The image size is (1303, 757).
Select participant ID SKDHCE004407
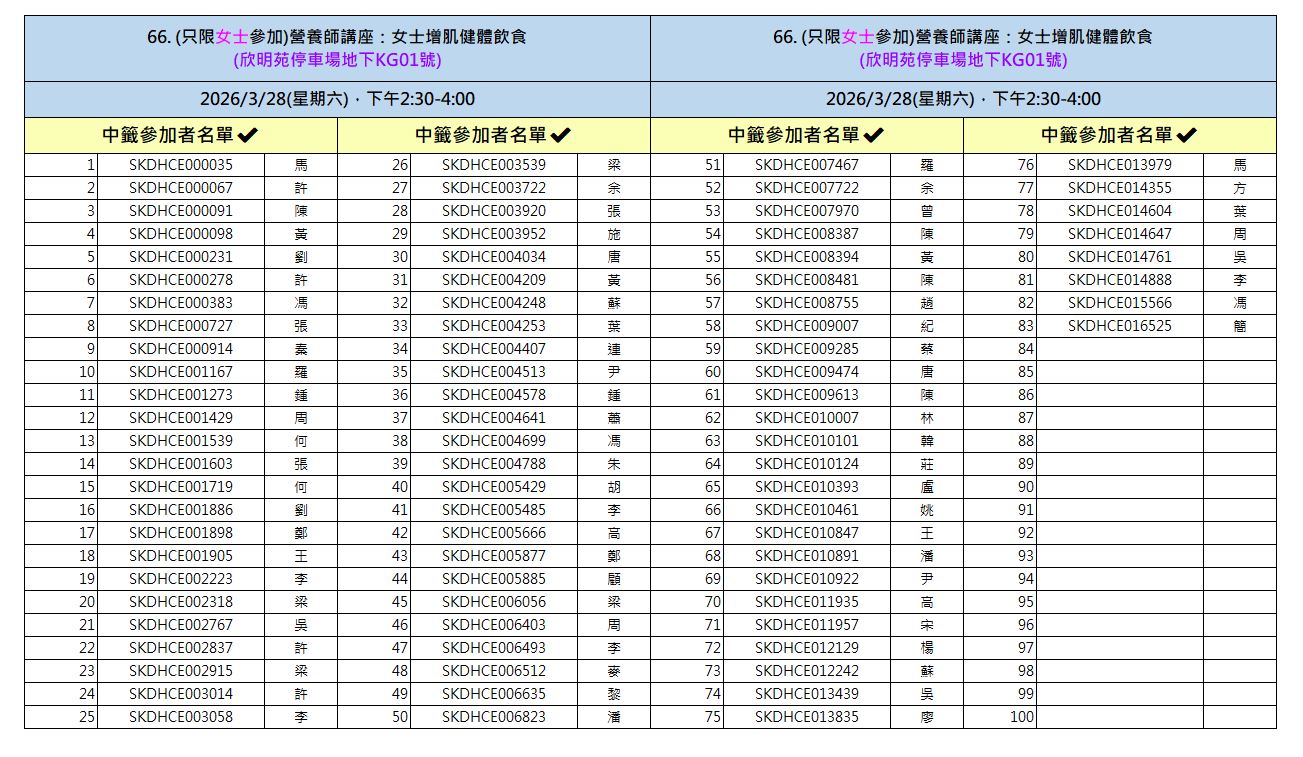494,349
